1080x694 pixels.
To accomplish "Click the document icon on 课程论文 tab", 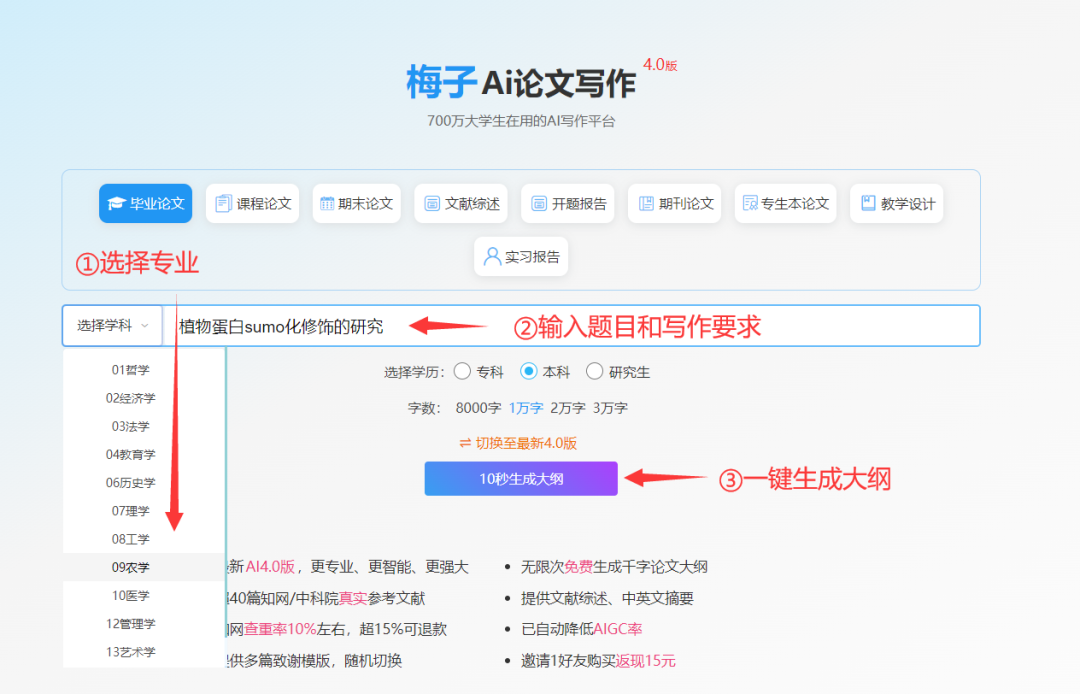I will (x=222, y=203).
